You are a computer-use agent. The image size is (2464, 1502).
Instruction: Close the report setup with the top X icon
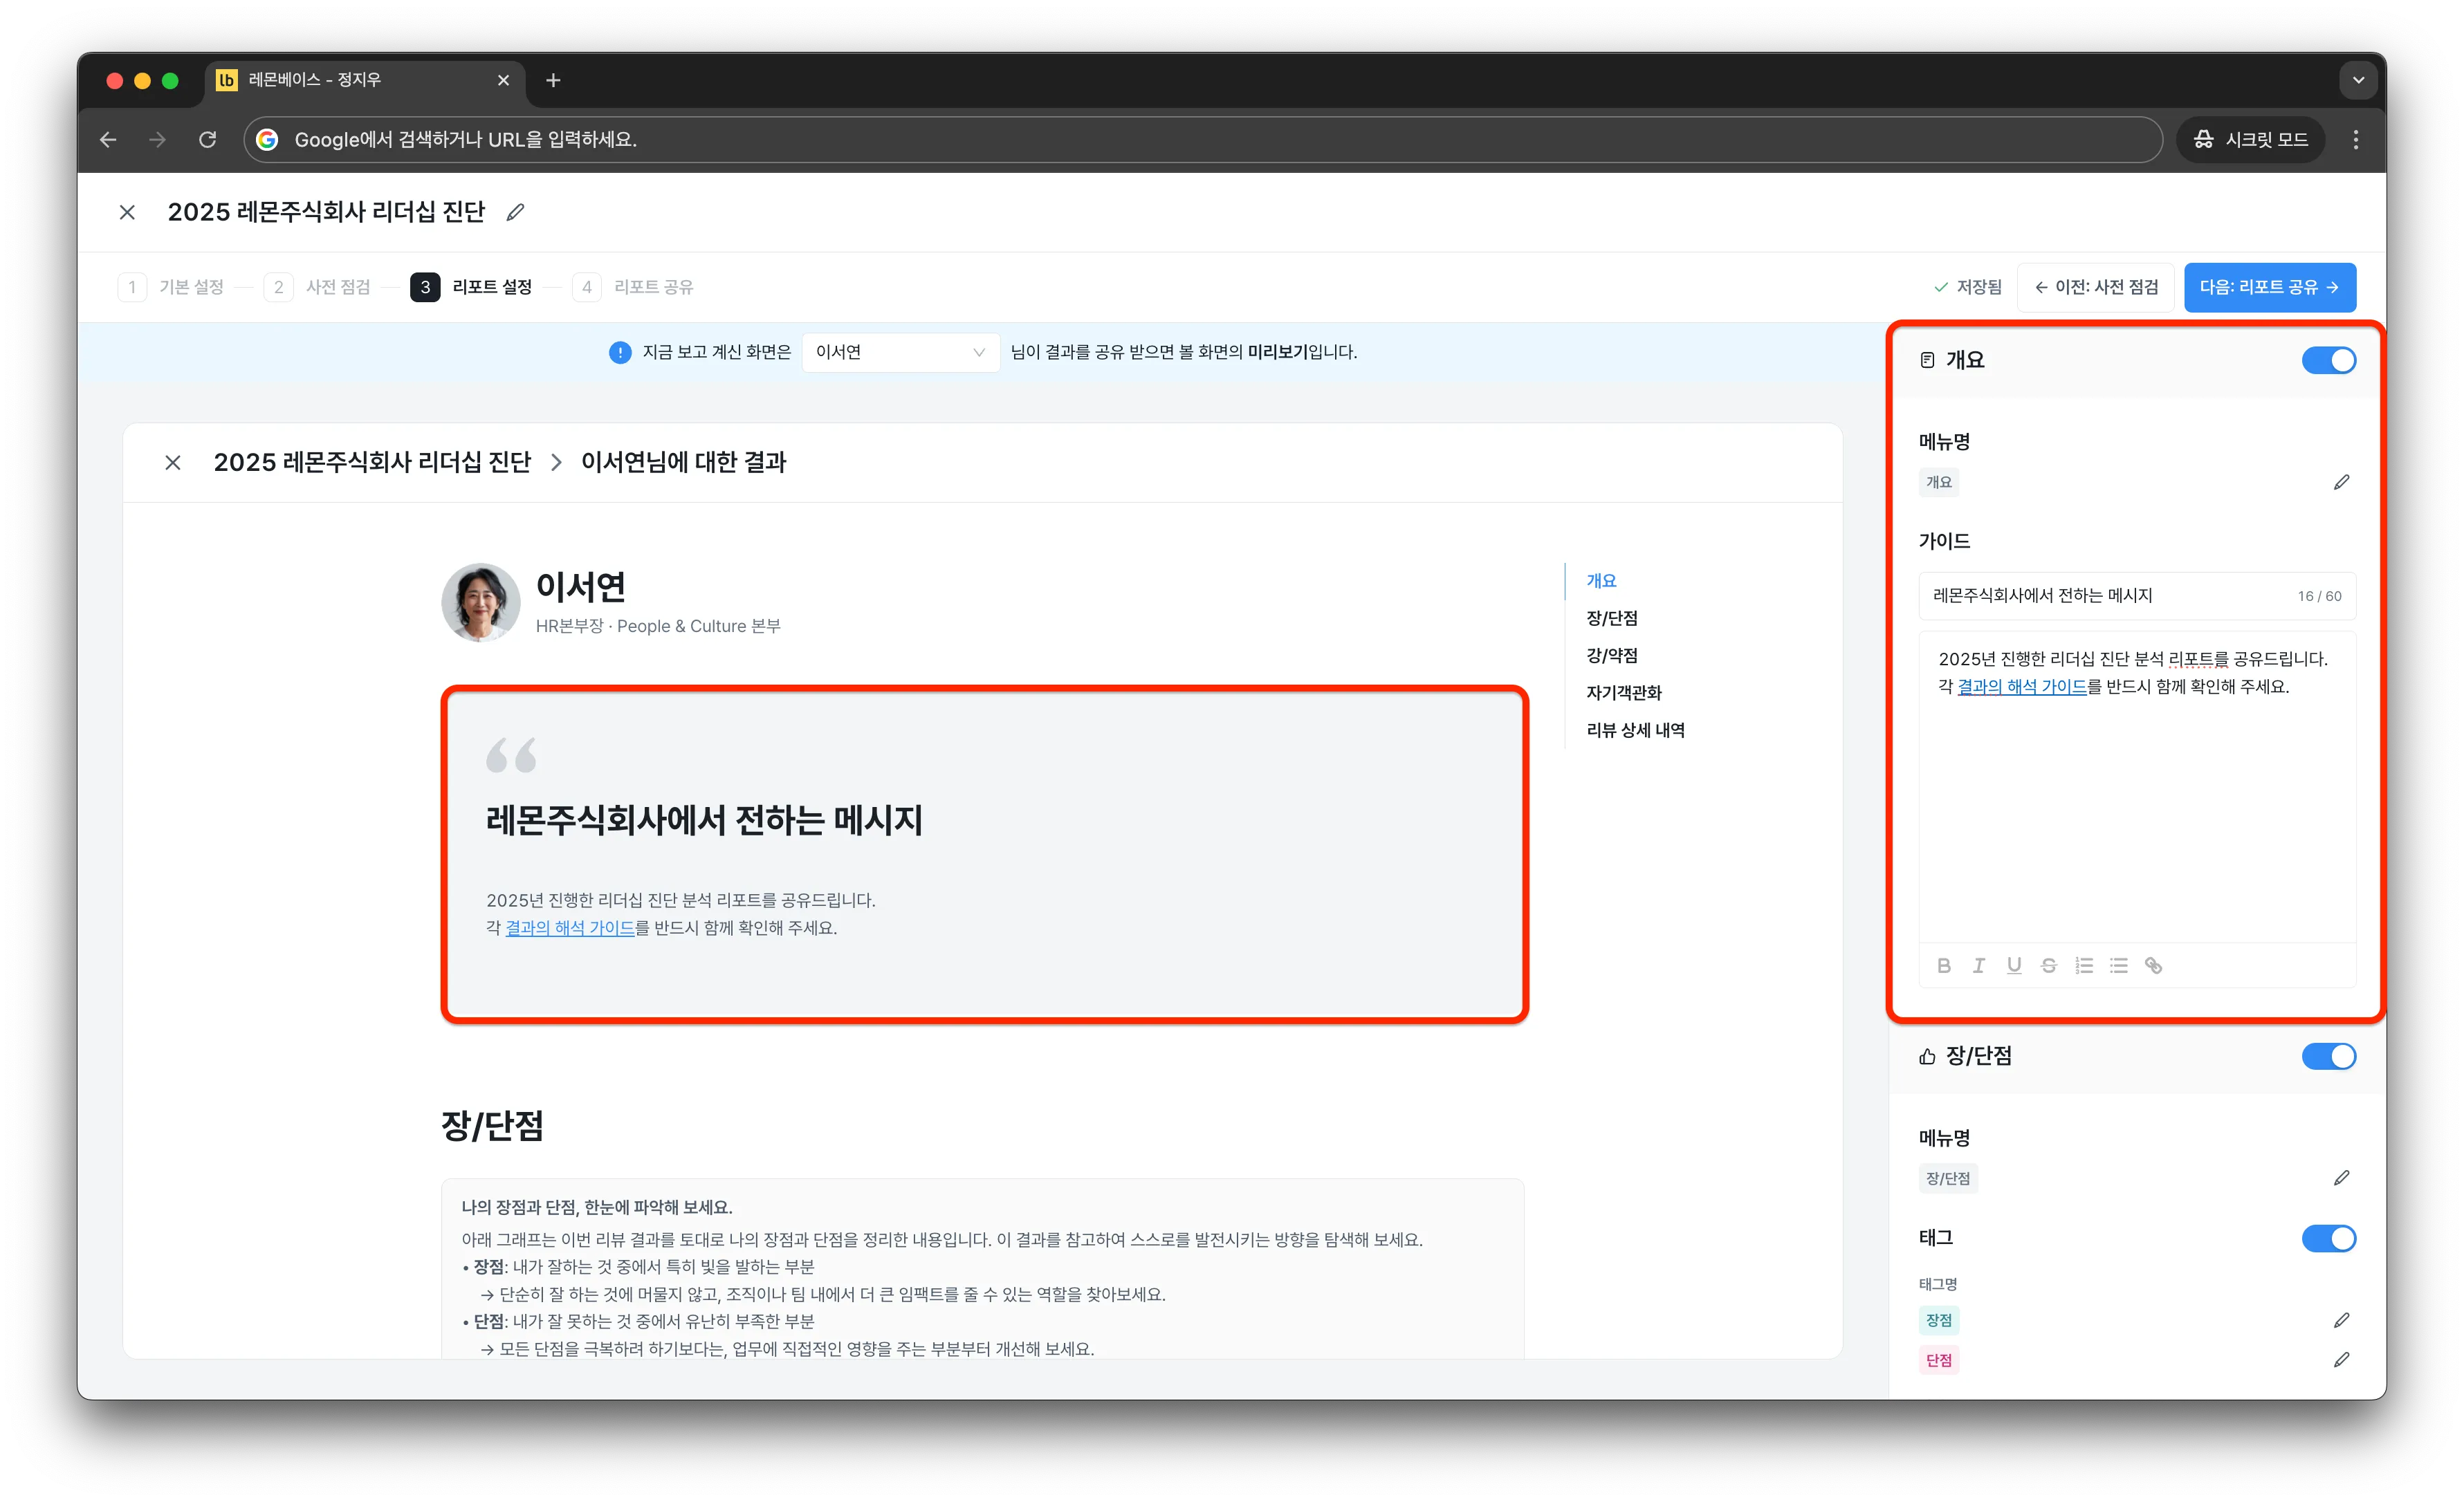[x=127, y=212]
